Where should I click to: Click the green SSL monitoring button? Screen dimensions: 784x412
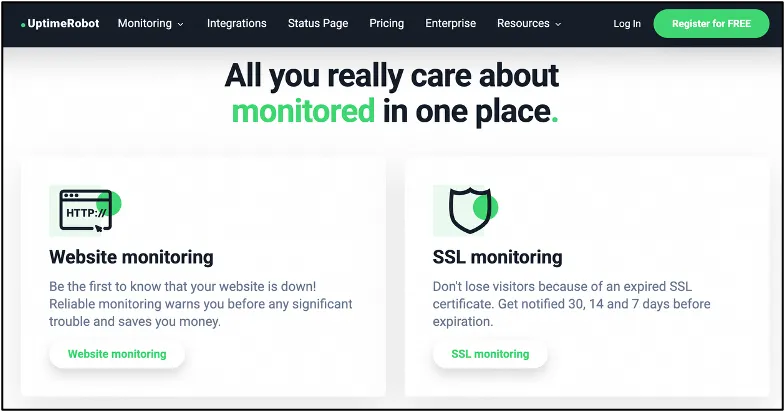[x=490, y=354]
